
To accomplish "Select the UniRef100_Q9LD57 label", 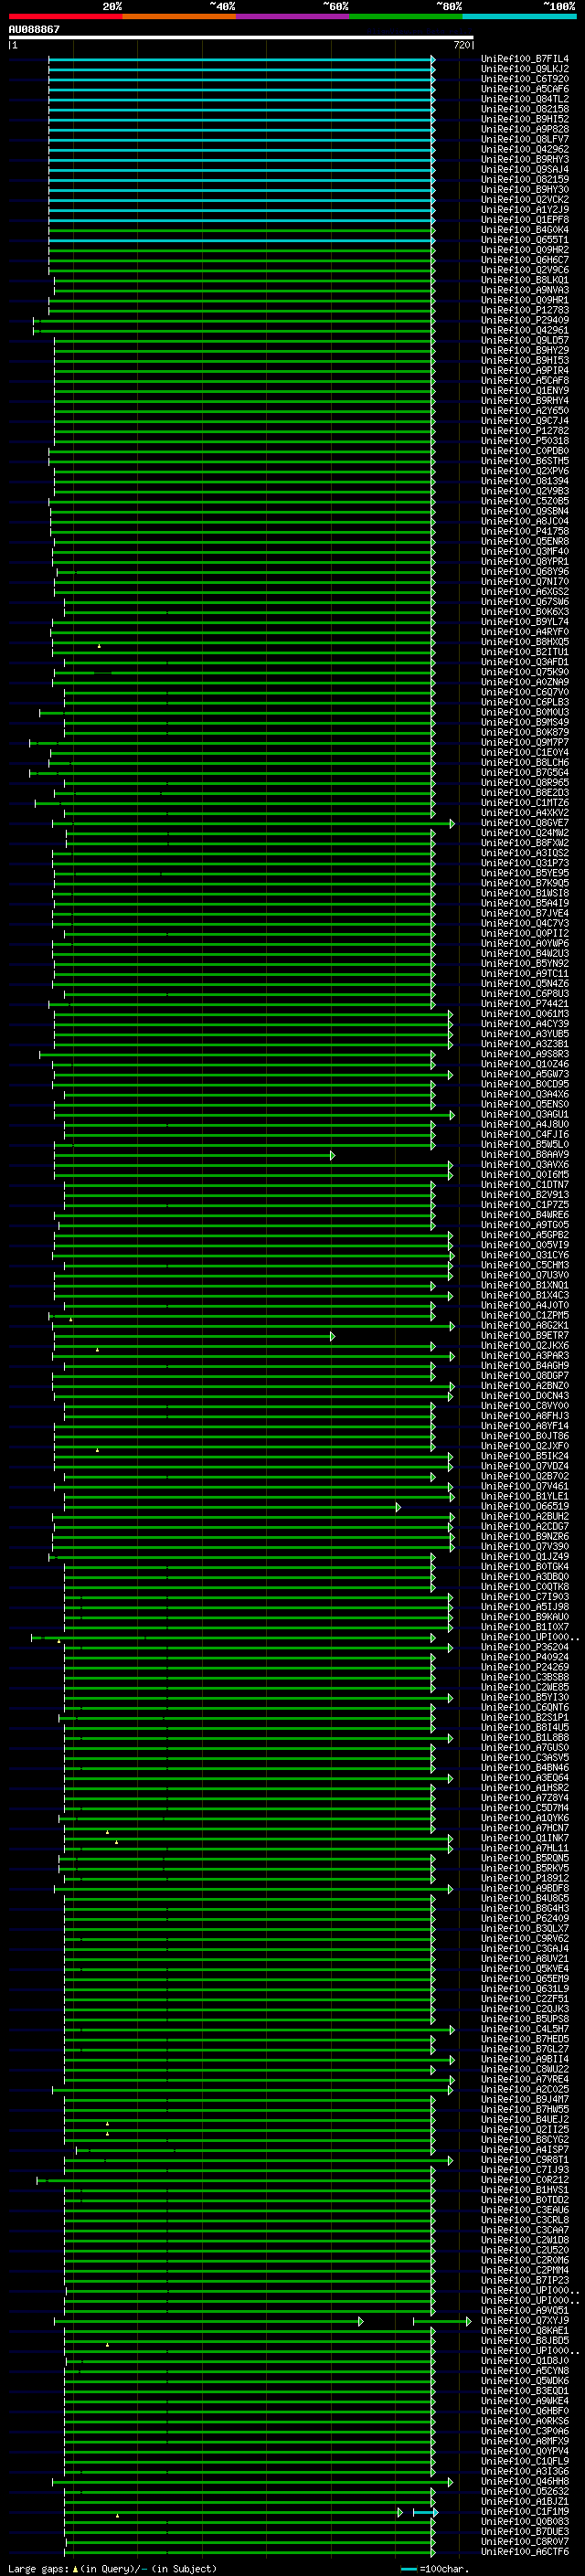I will click(525, 340).
